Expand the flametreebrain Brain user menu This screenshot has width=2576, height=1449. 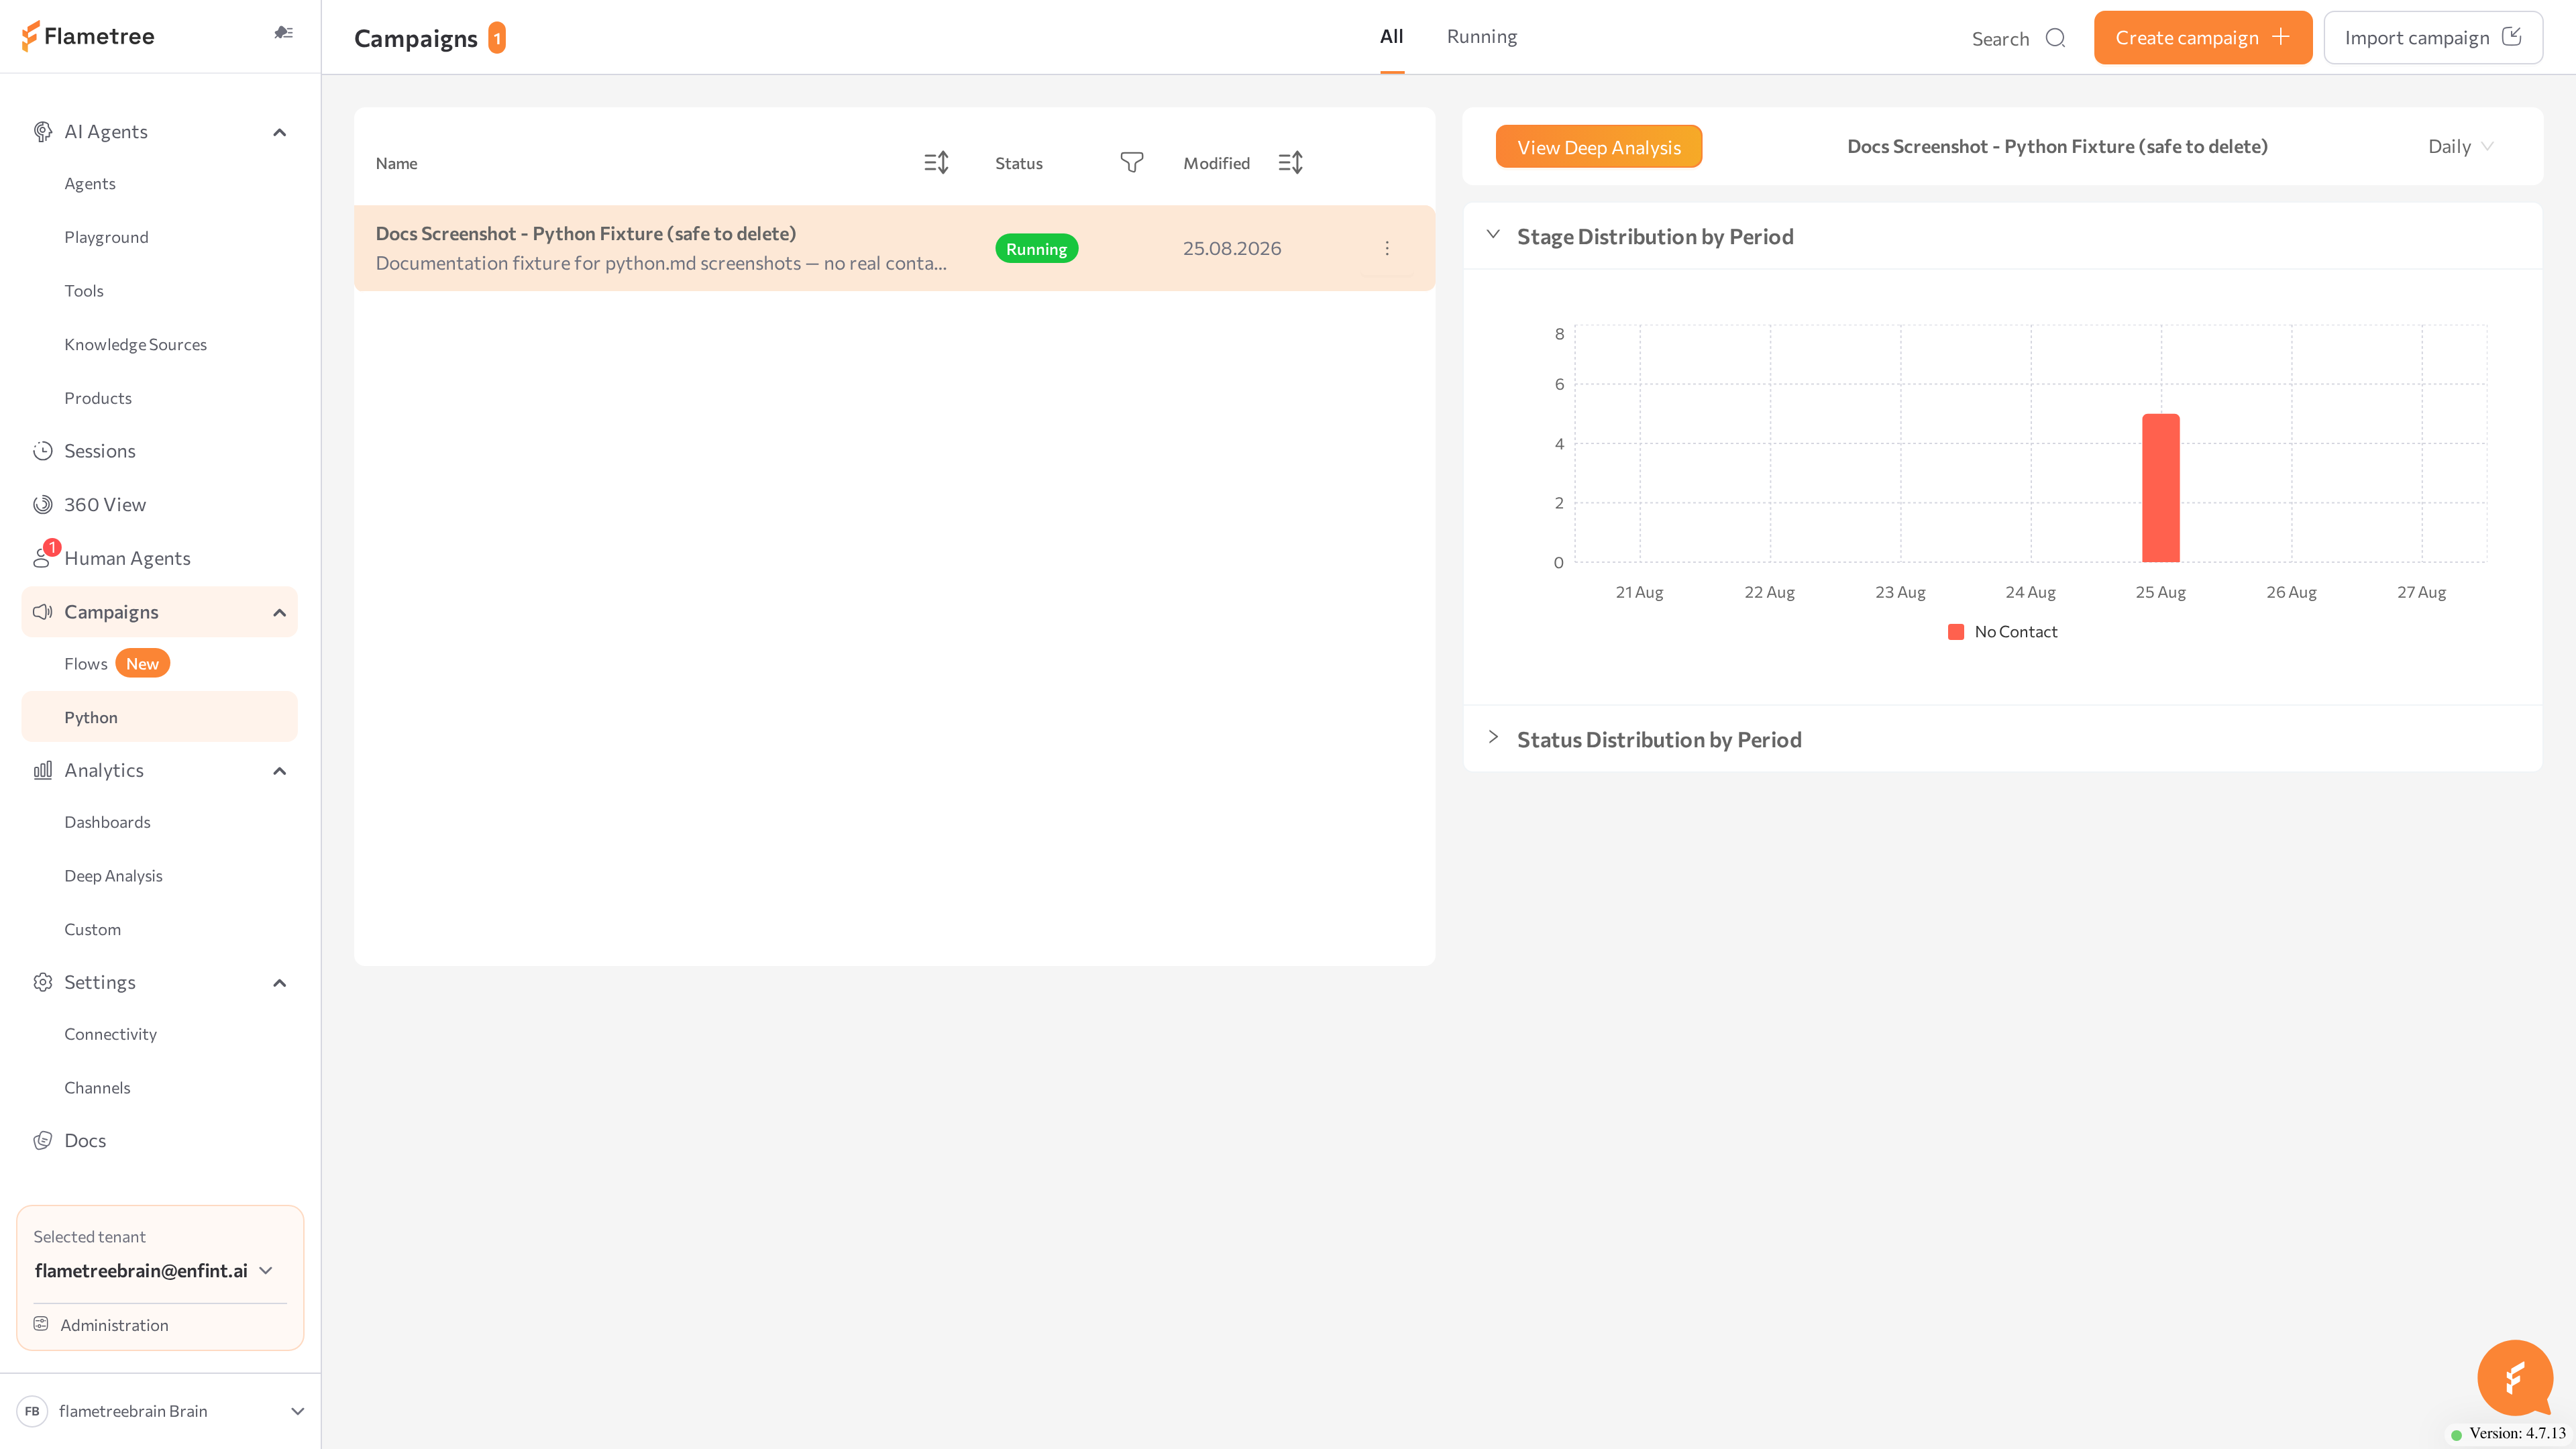[x=297, y=1411]
